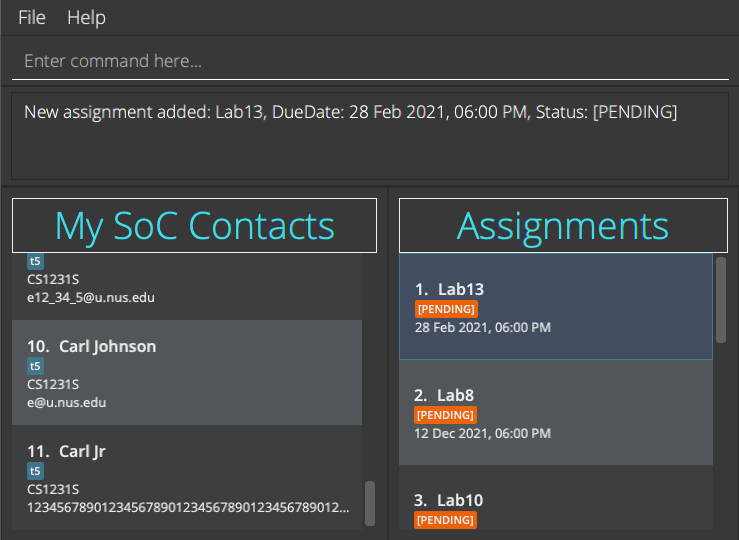The image size is (739, 540).
Task: Click the PENDING badge of Lab13
Action: 446,309
